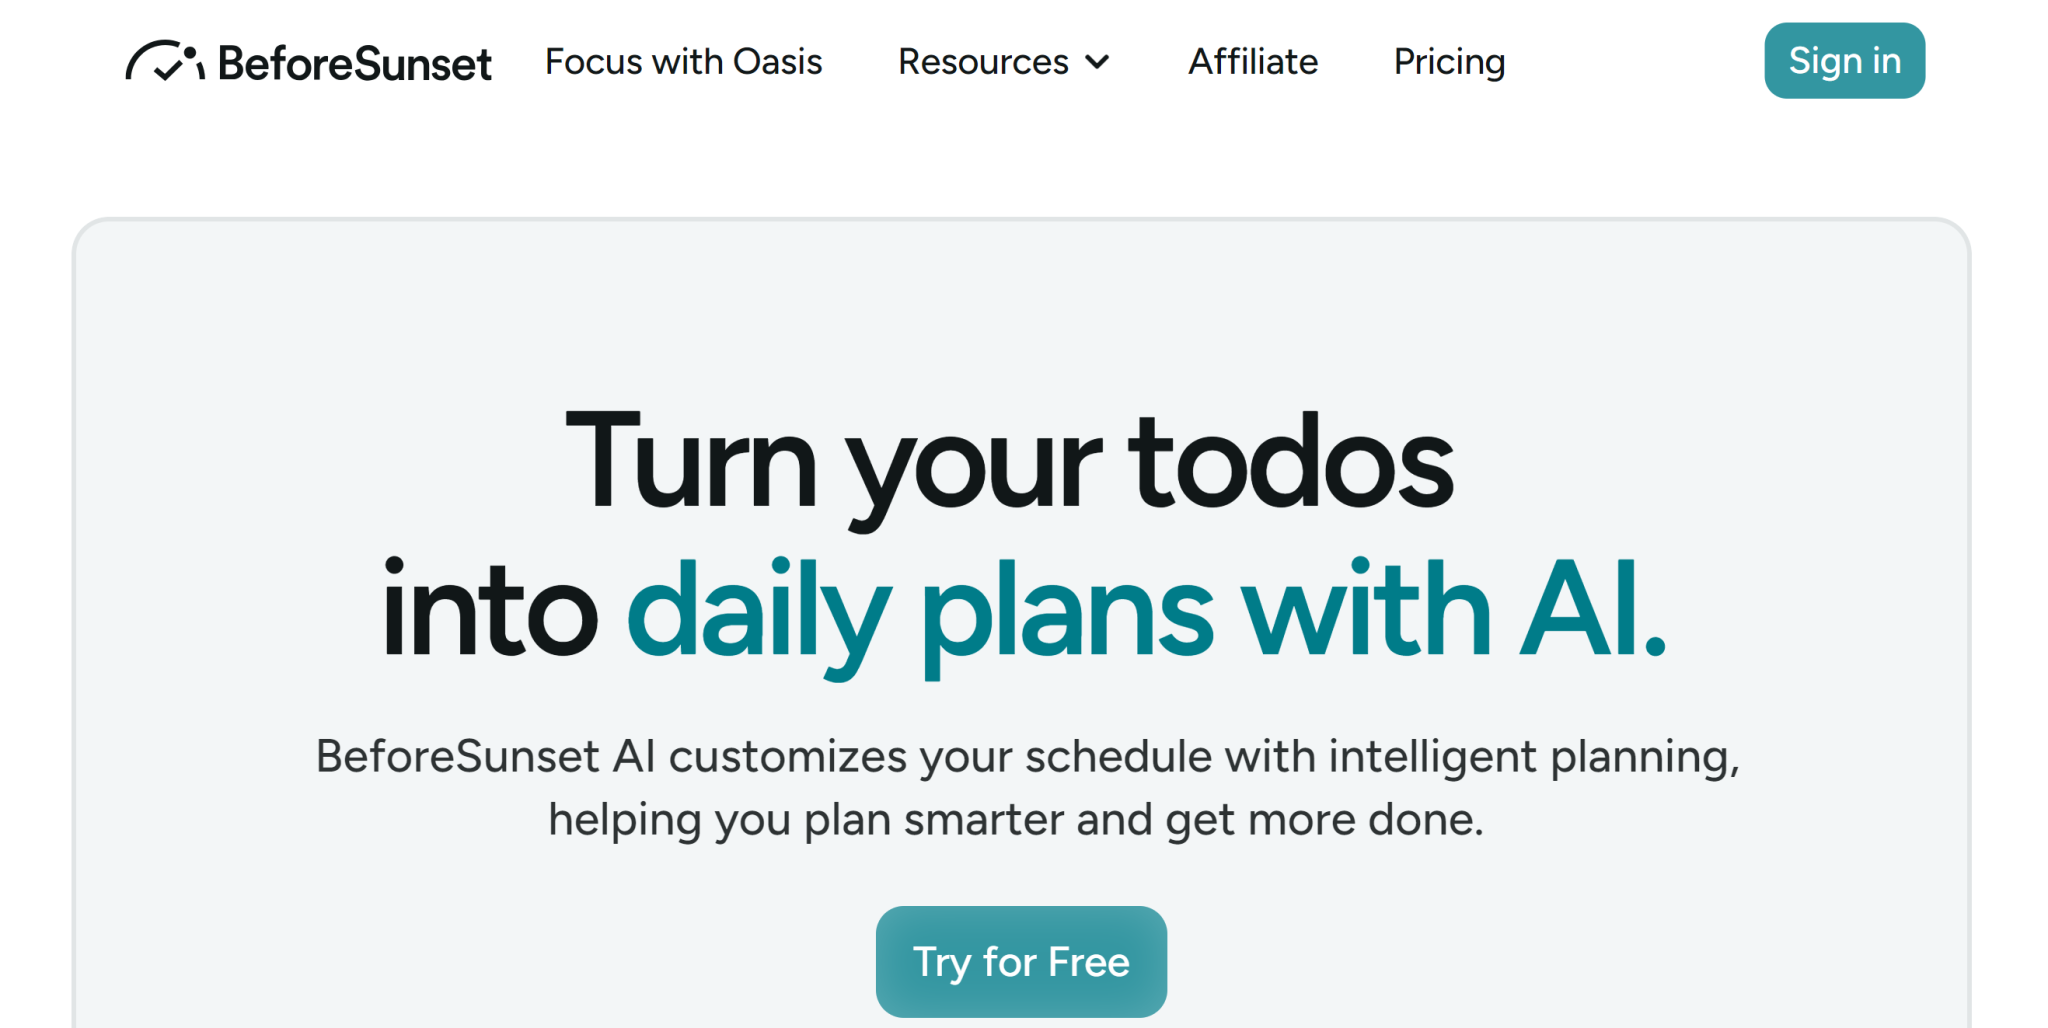Go to the Affiliate page

(x=1253, y=62)
